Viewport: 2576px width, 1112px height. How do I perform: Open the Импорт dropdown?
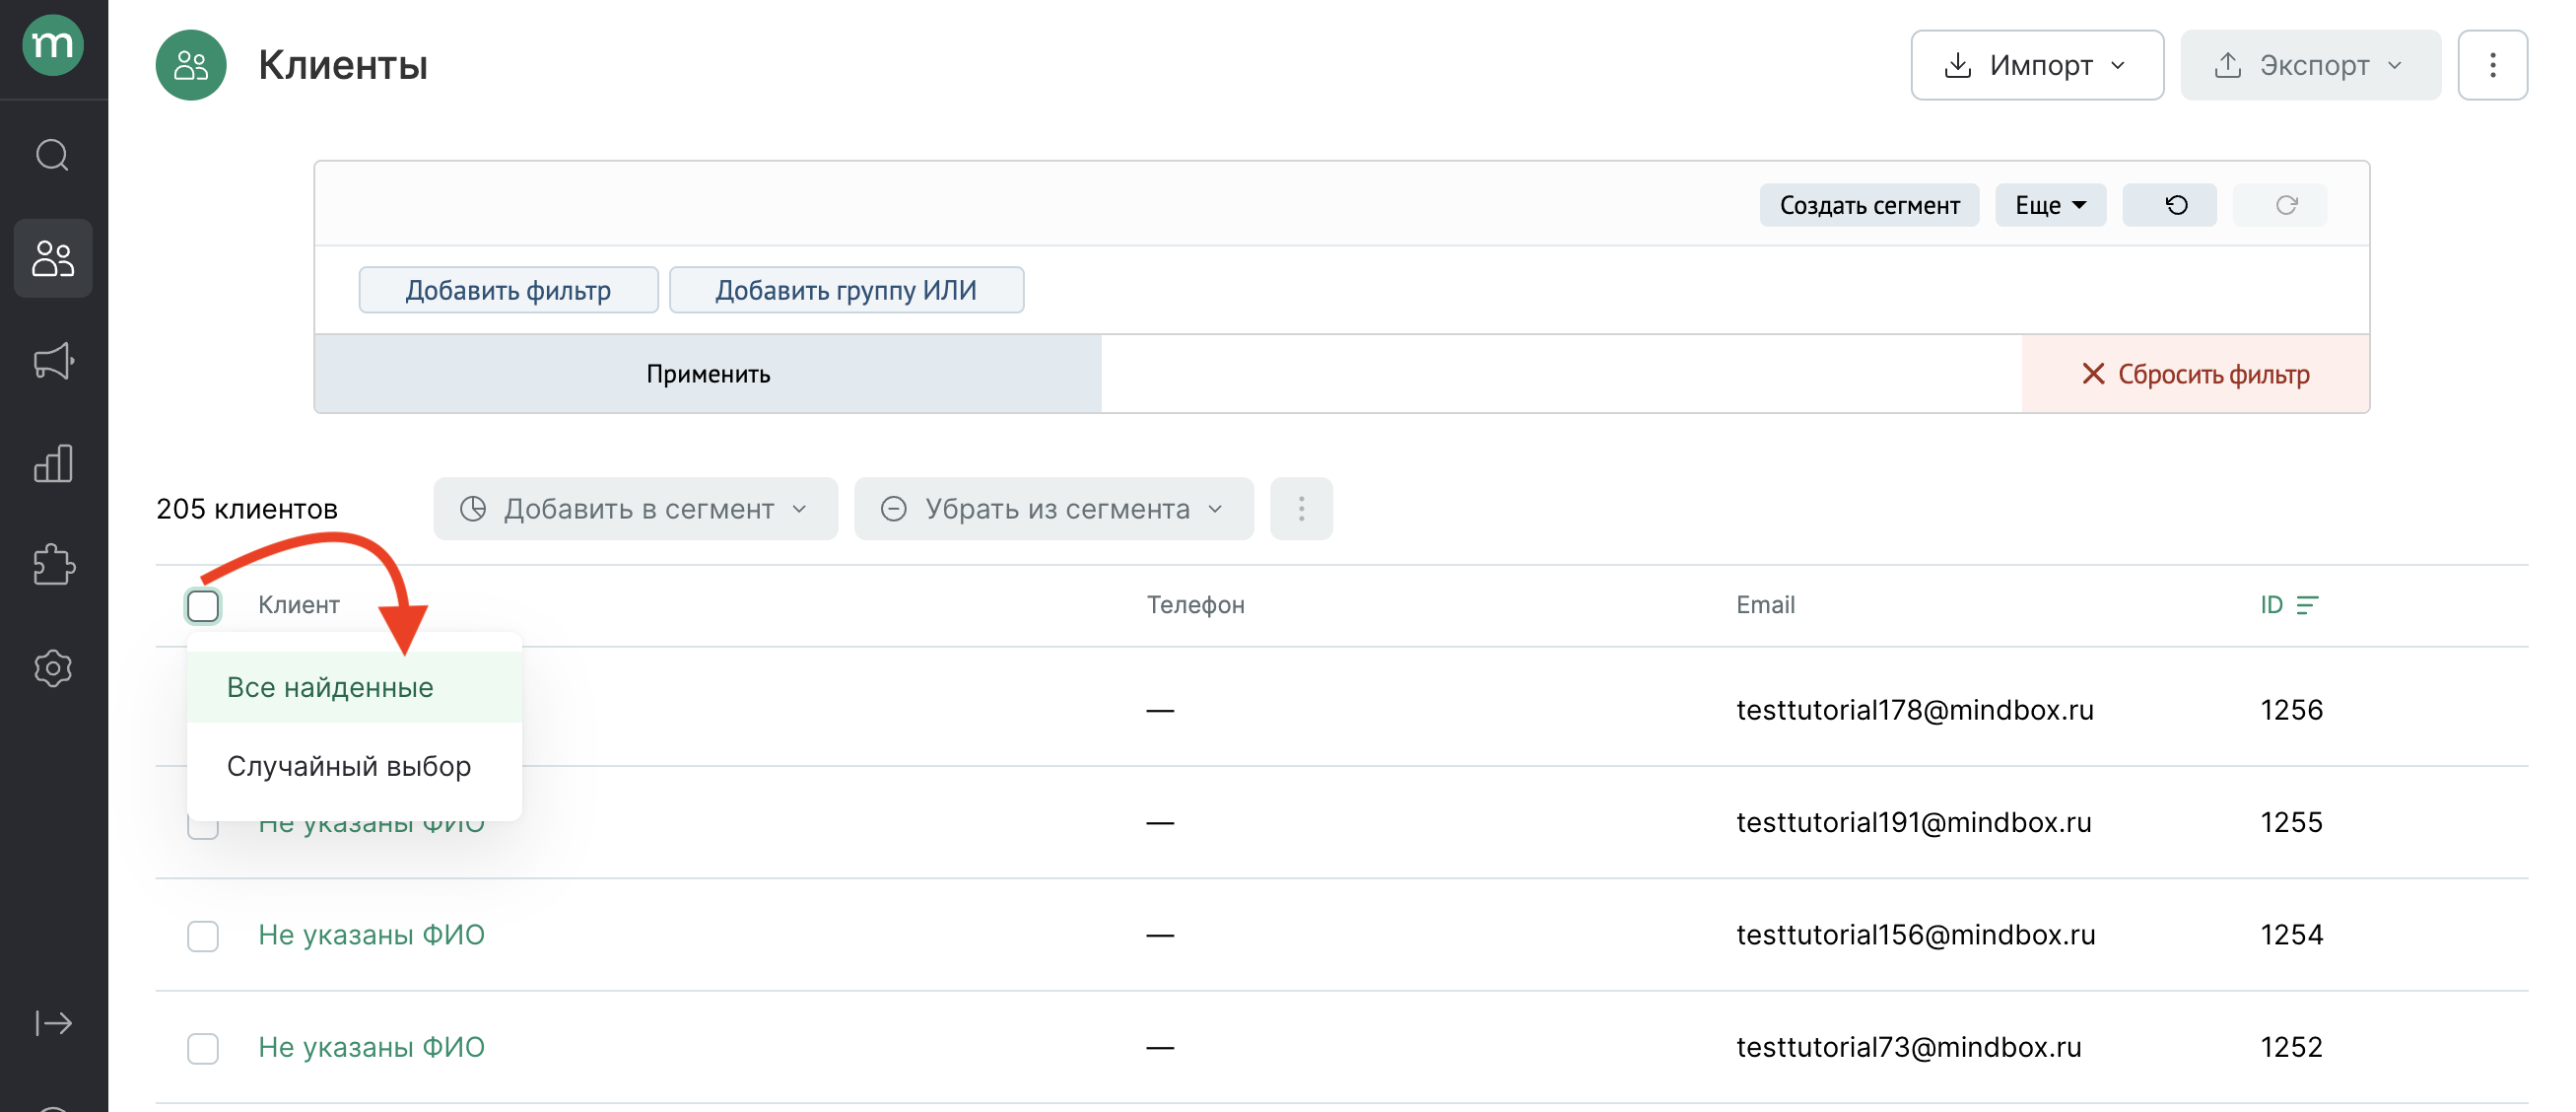[x=2037, y=65]
